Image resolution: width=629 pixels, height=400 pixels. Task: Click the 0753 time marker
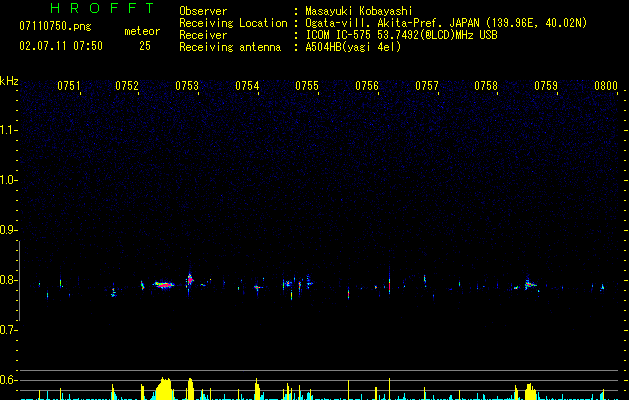click(x=187, y=86)
